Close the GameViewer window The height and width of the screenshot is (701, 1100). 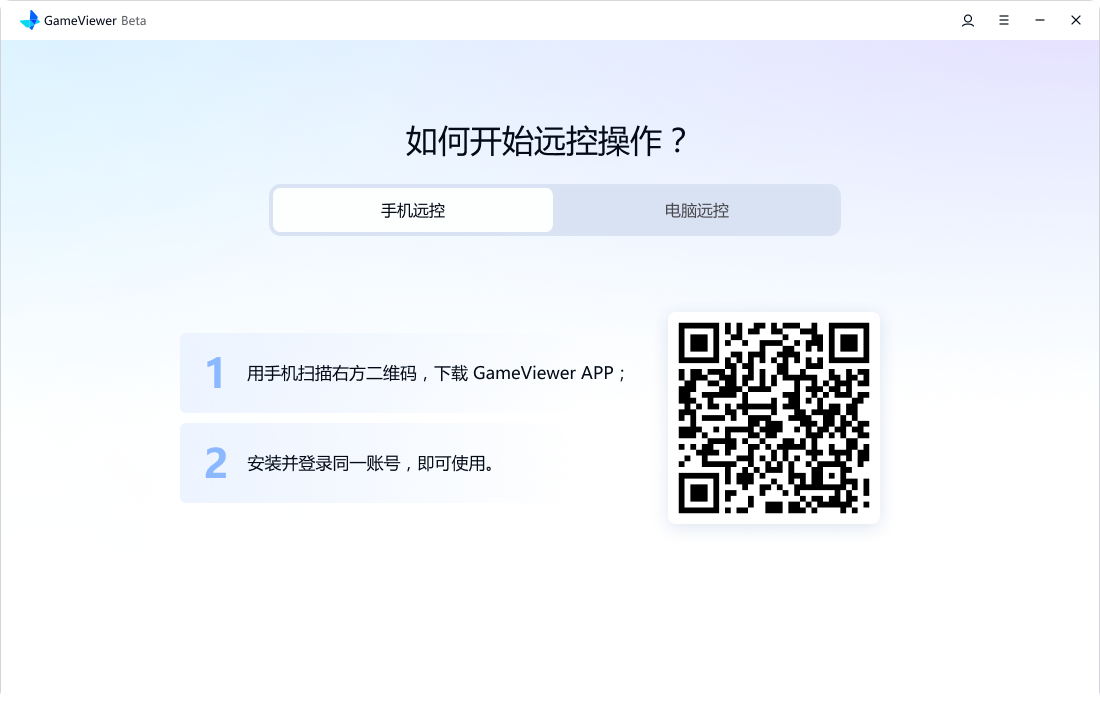(x=1076, y=20)
